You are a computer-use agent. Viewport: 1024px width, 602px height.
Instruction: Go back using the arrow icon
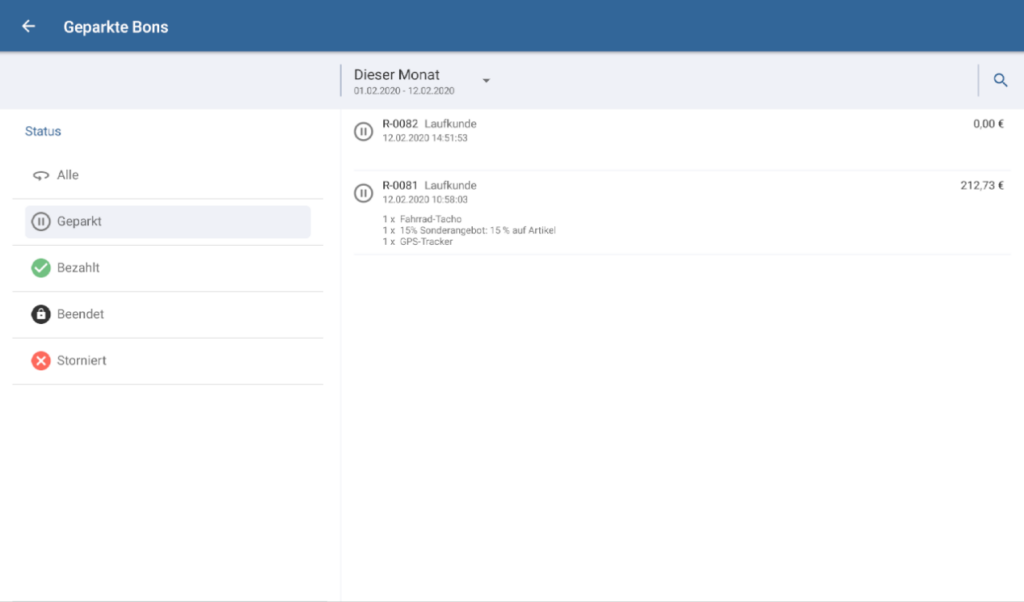point(28,26)
